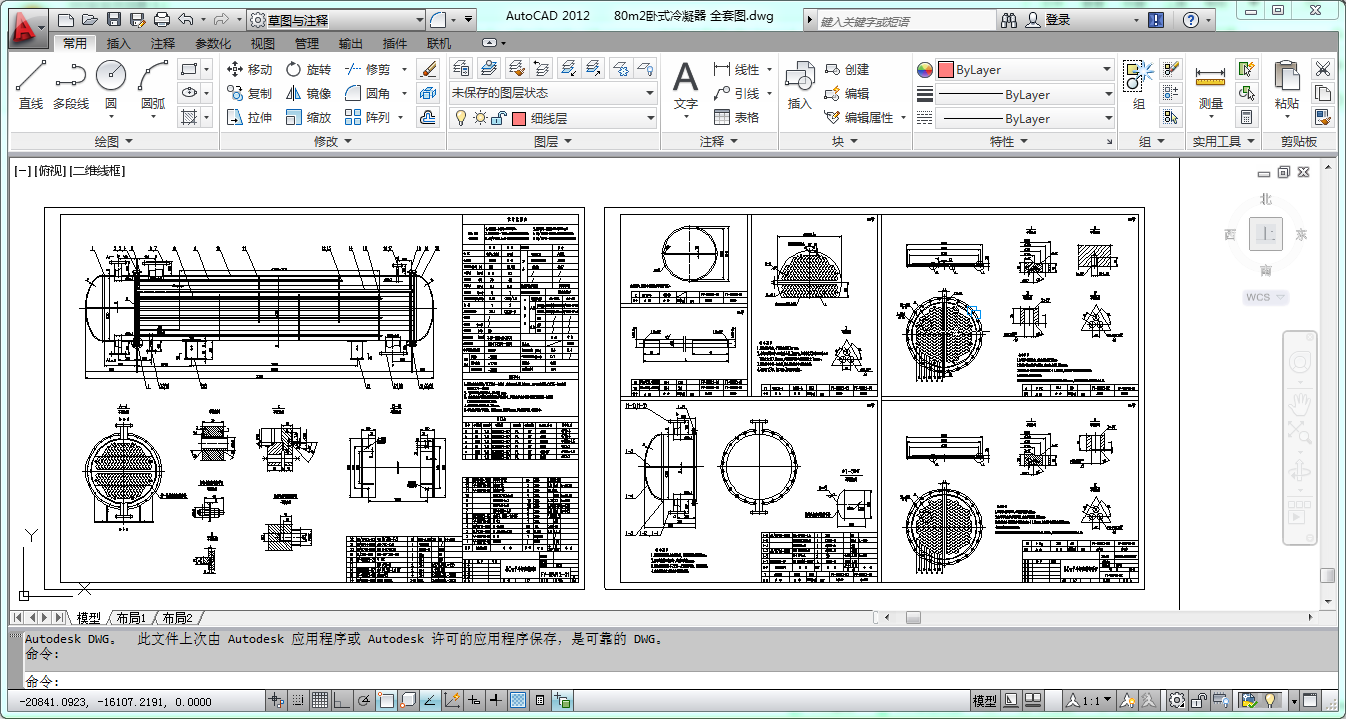The width and height of the screenshot is (1346, 719).
Task: Expand the 草图与注释 workspace dropdown
Action: 419,20
